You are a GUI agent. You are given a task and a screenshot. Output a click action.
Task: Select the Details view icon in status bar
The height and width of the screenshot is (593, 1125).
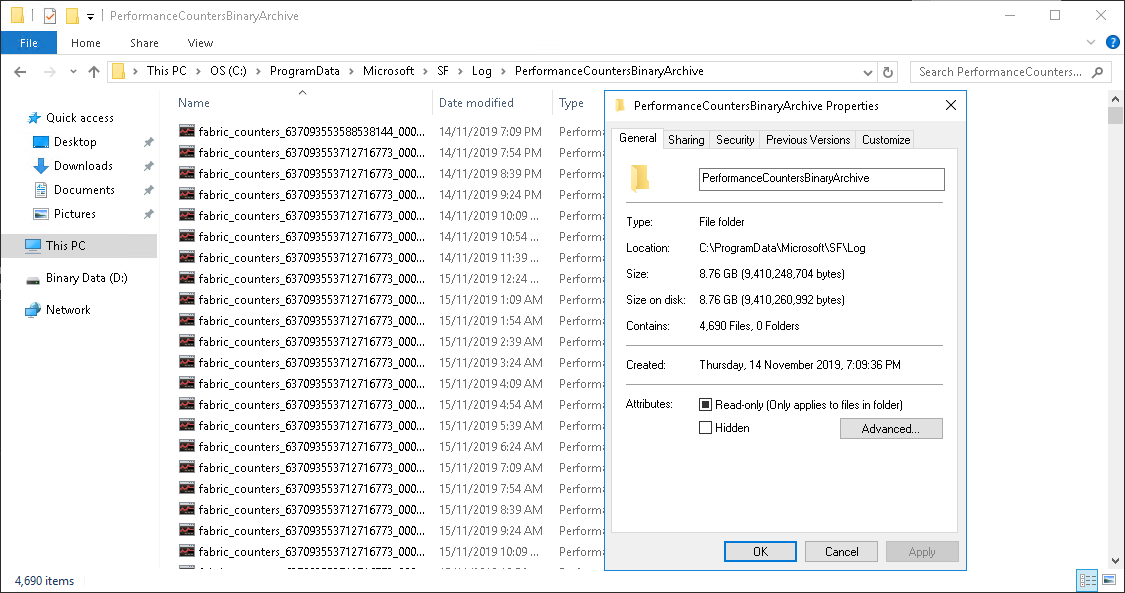(x=1087, y=580)
